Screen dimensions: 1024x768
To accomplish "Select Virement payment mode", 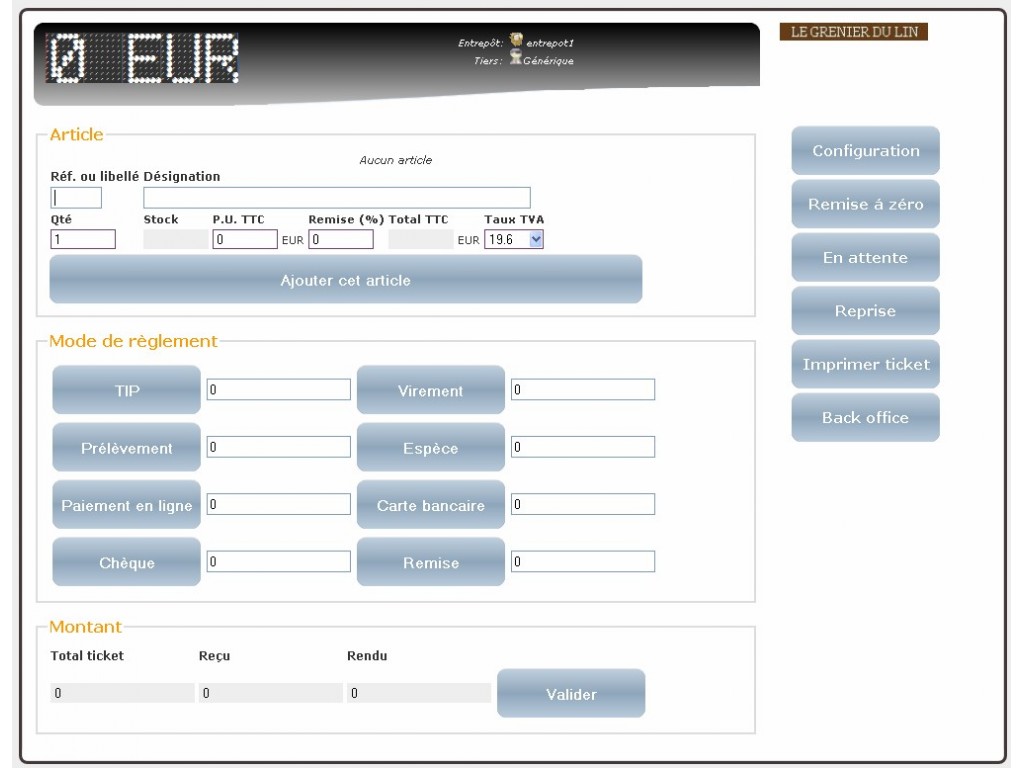I will click(x=430, y=390).
